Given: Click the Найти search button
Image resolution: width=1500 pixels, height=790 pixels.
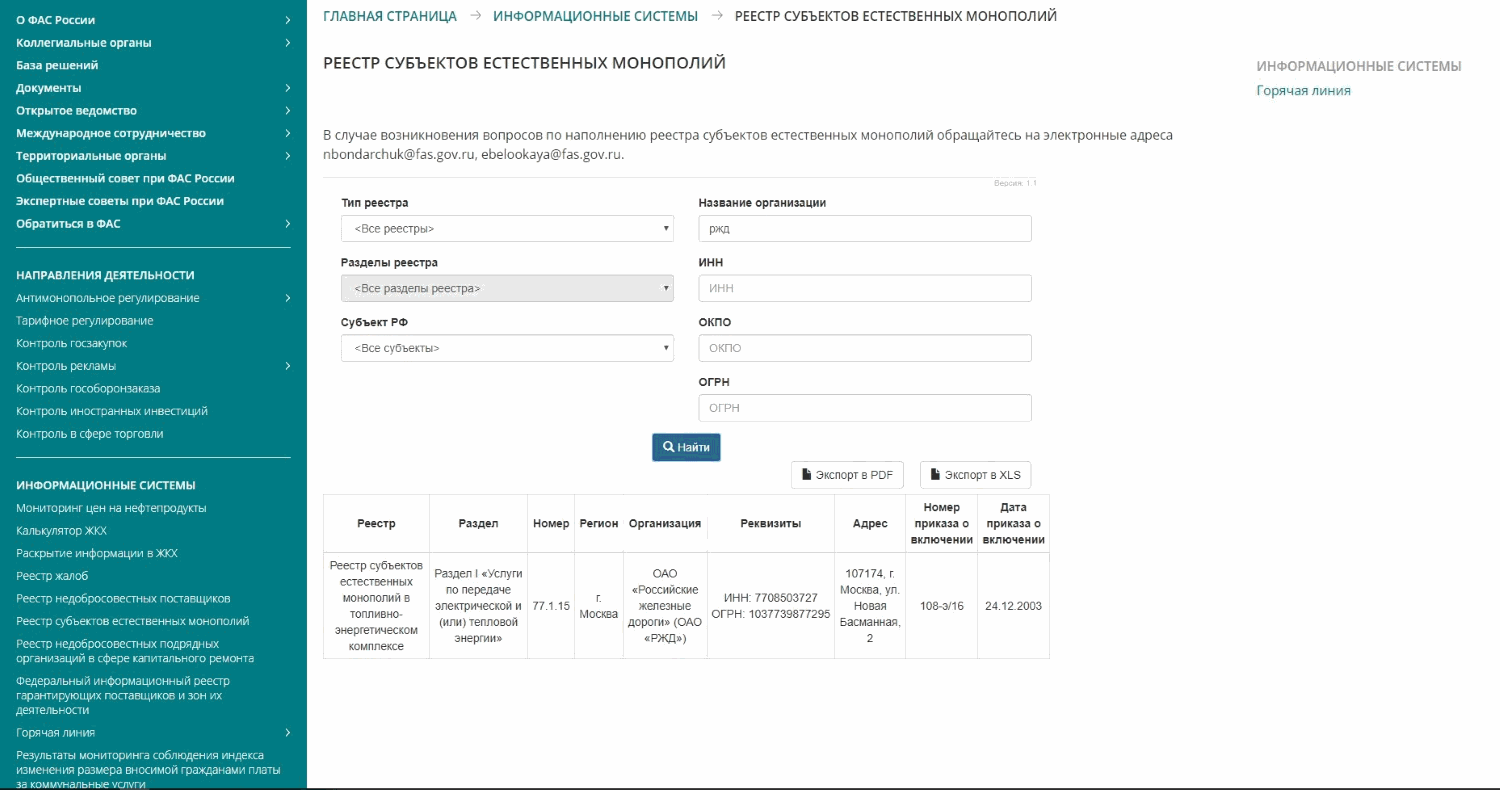Looking at the screenshot, I should click(x=686, y=447).
